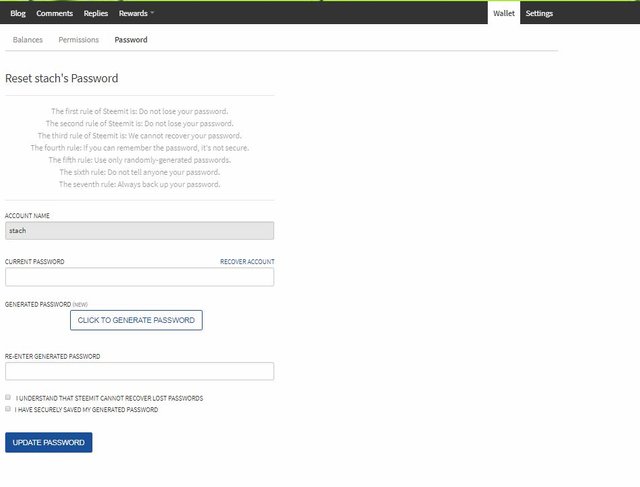Select the Wallet tab
This screenshot has height=487, width=640.
pyautogui.click(x=504, y=13)
